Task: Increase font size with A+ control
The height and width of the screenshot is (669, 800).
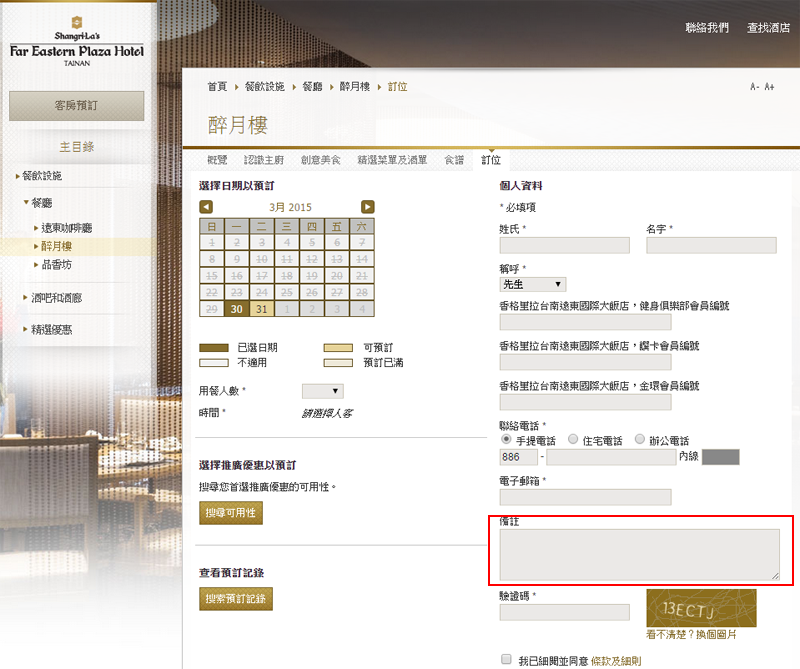Action: pos(770,87)
